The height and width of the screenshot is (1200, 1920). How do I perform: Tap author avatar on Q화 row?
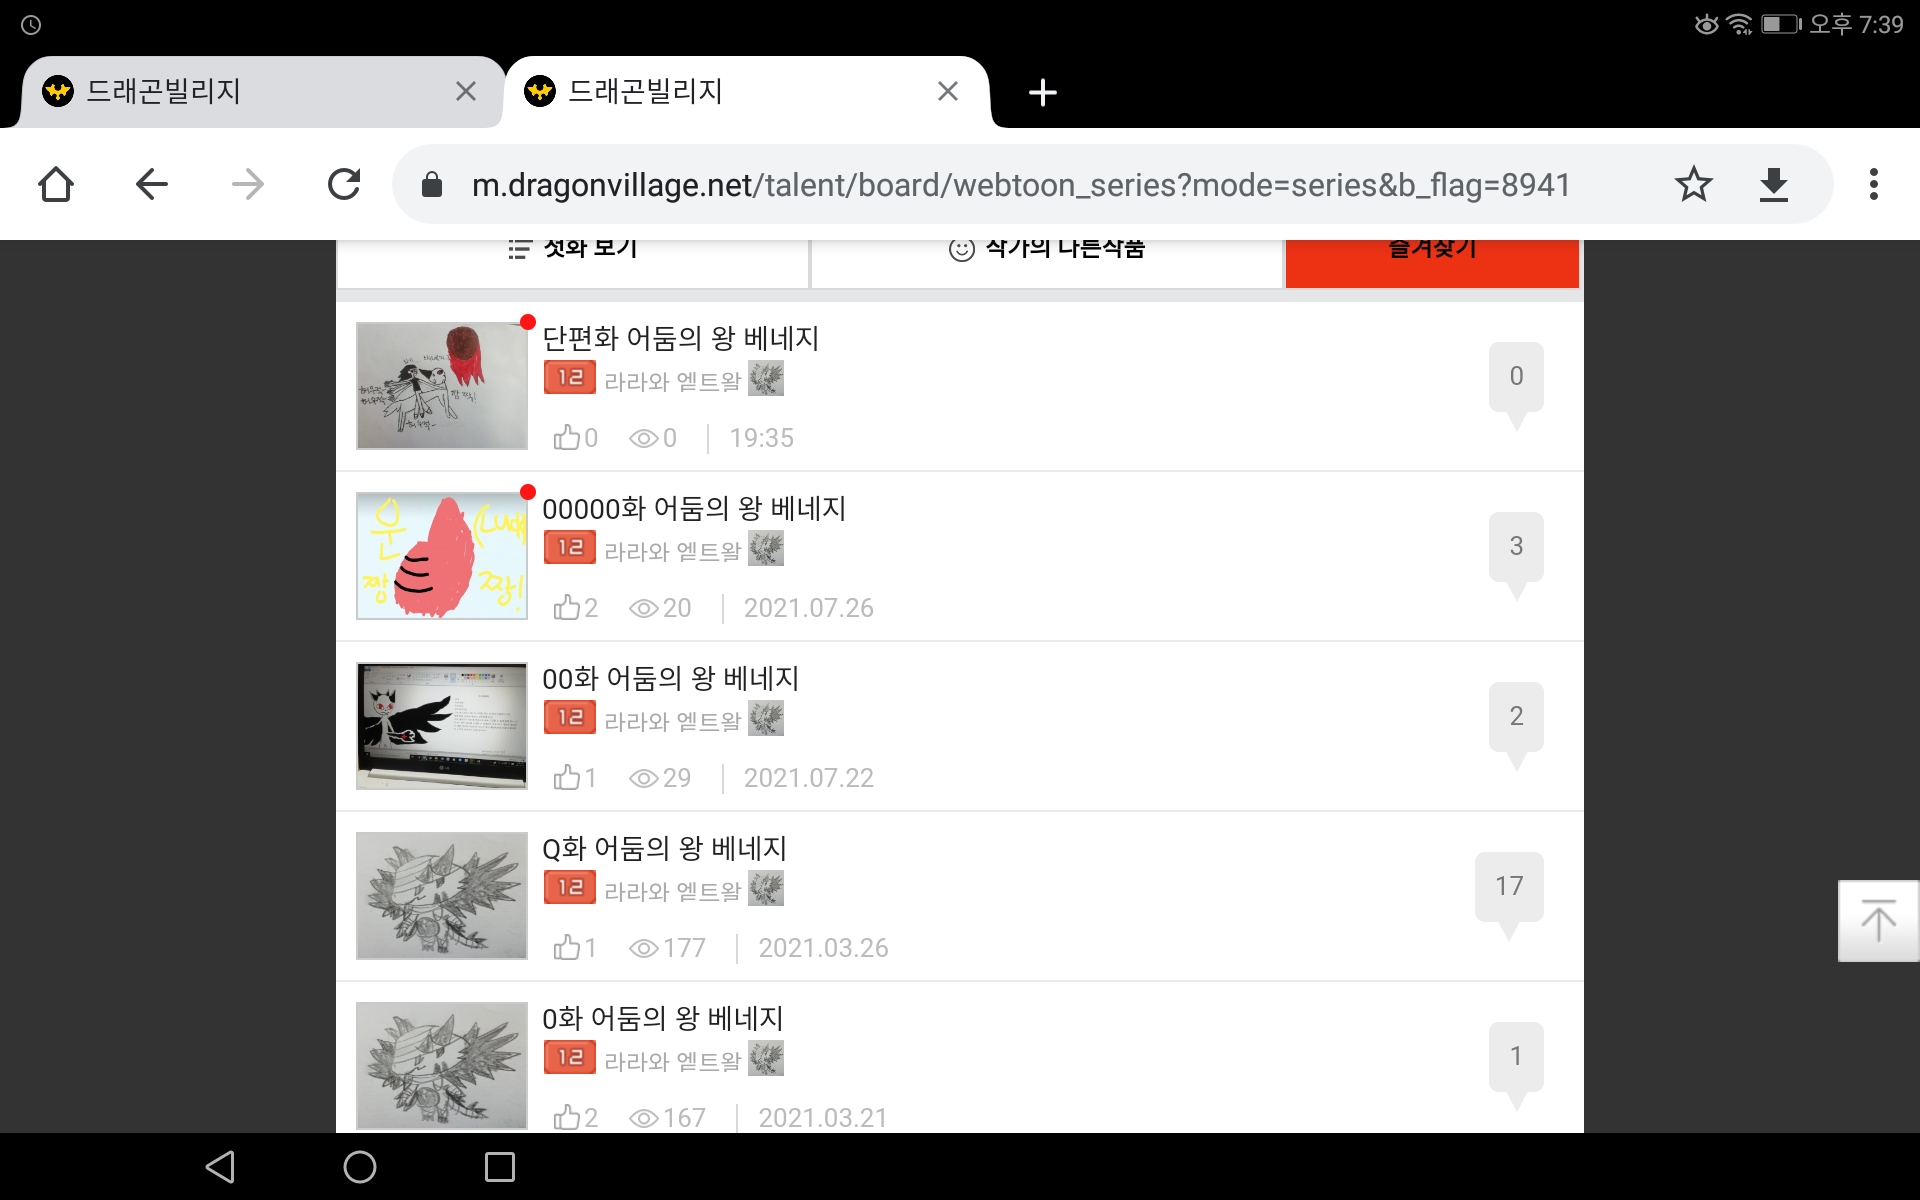click(766, 889)
